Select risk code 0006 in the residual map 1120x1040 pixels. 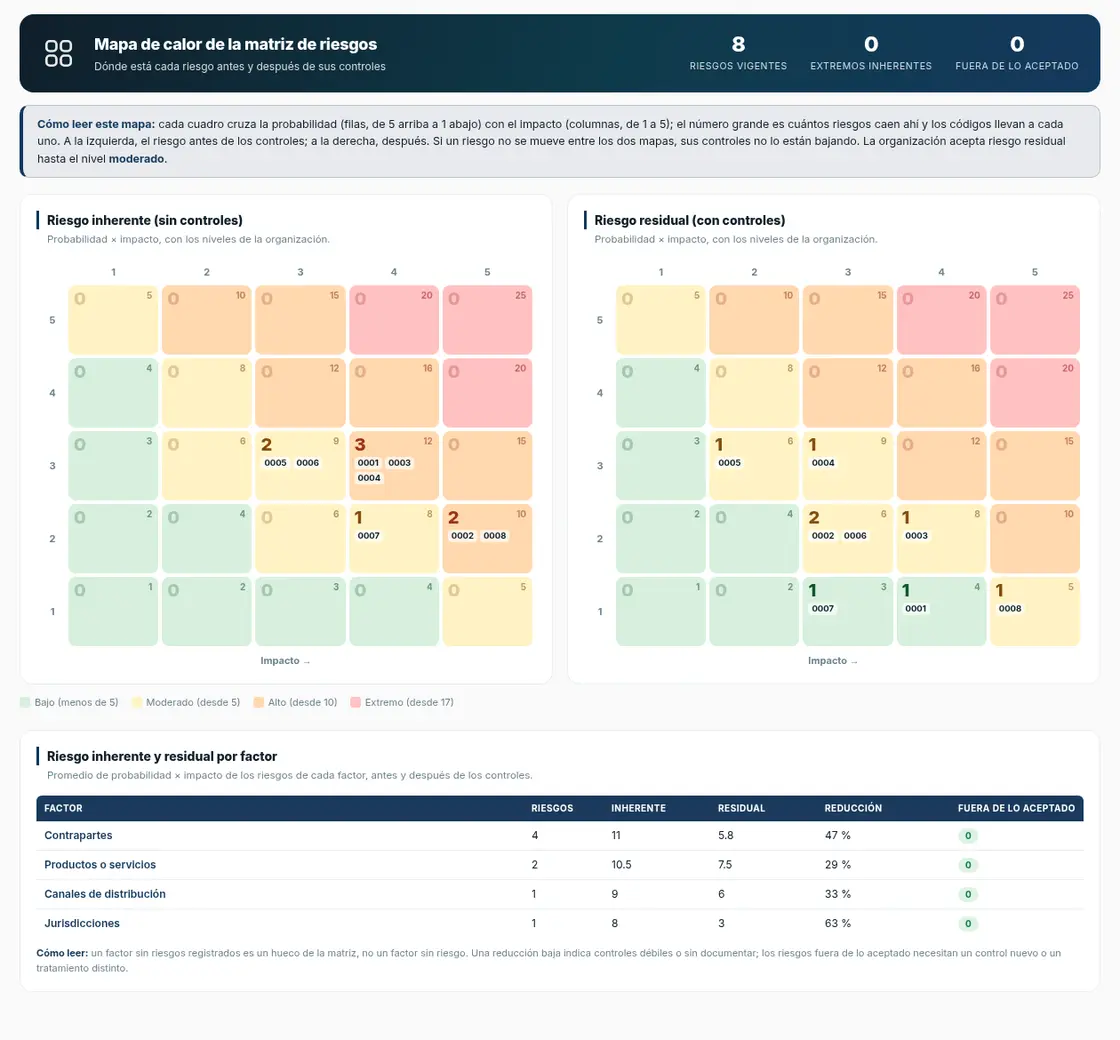pos(855,536)
